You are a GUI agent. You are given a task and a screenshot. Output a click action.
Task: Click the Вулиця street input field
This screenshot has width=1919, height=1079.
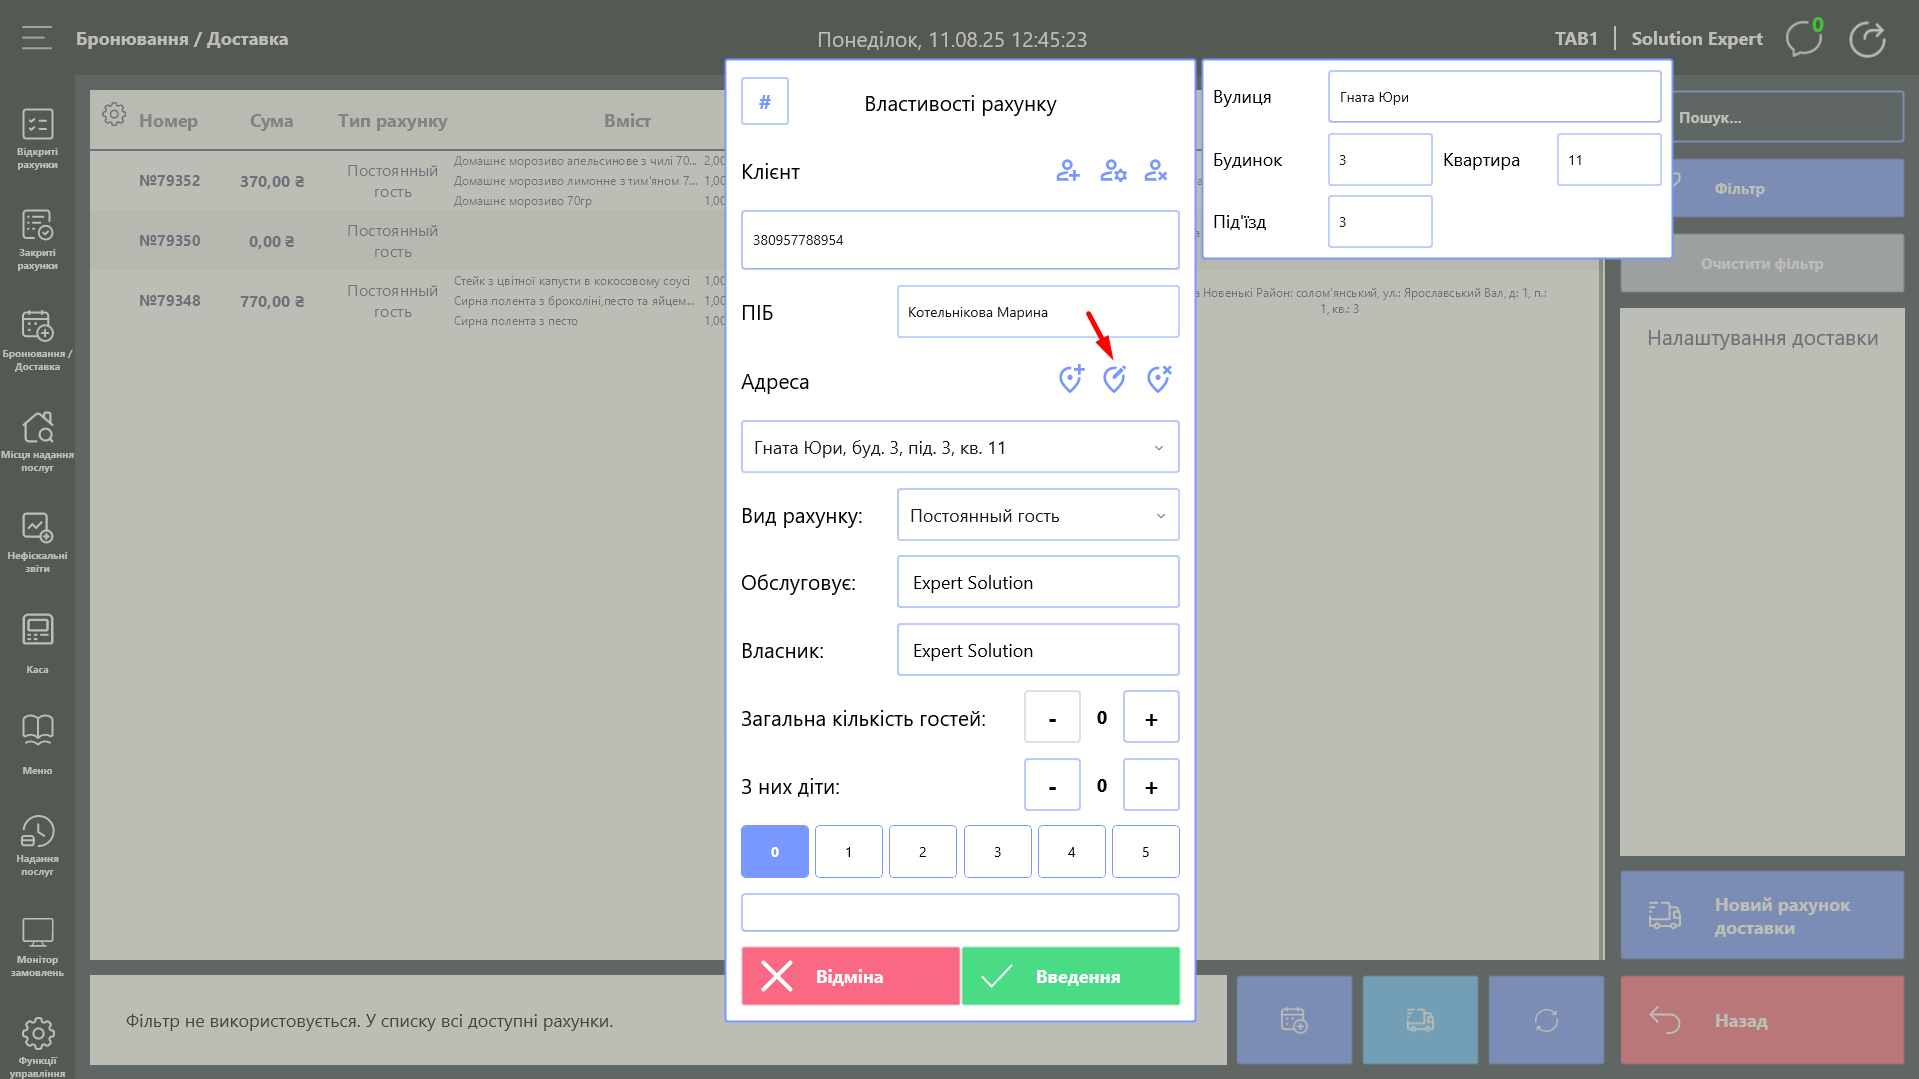tap(1493, 97)
